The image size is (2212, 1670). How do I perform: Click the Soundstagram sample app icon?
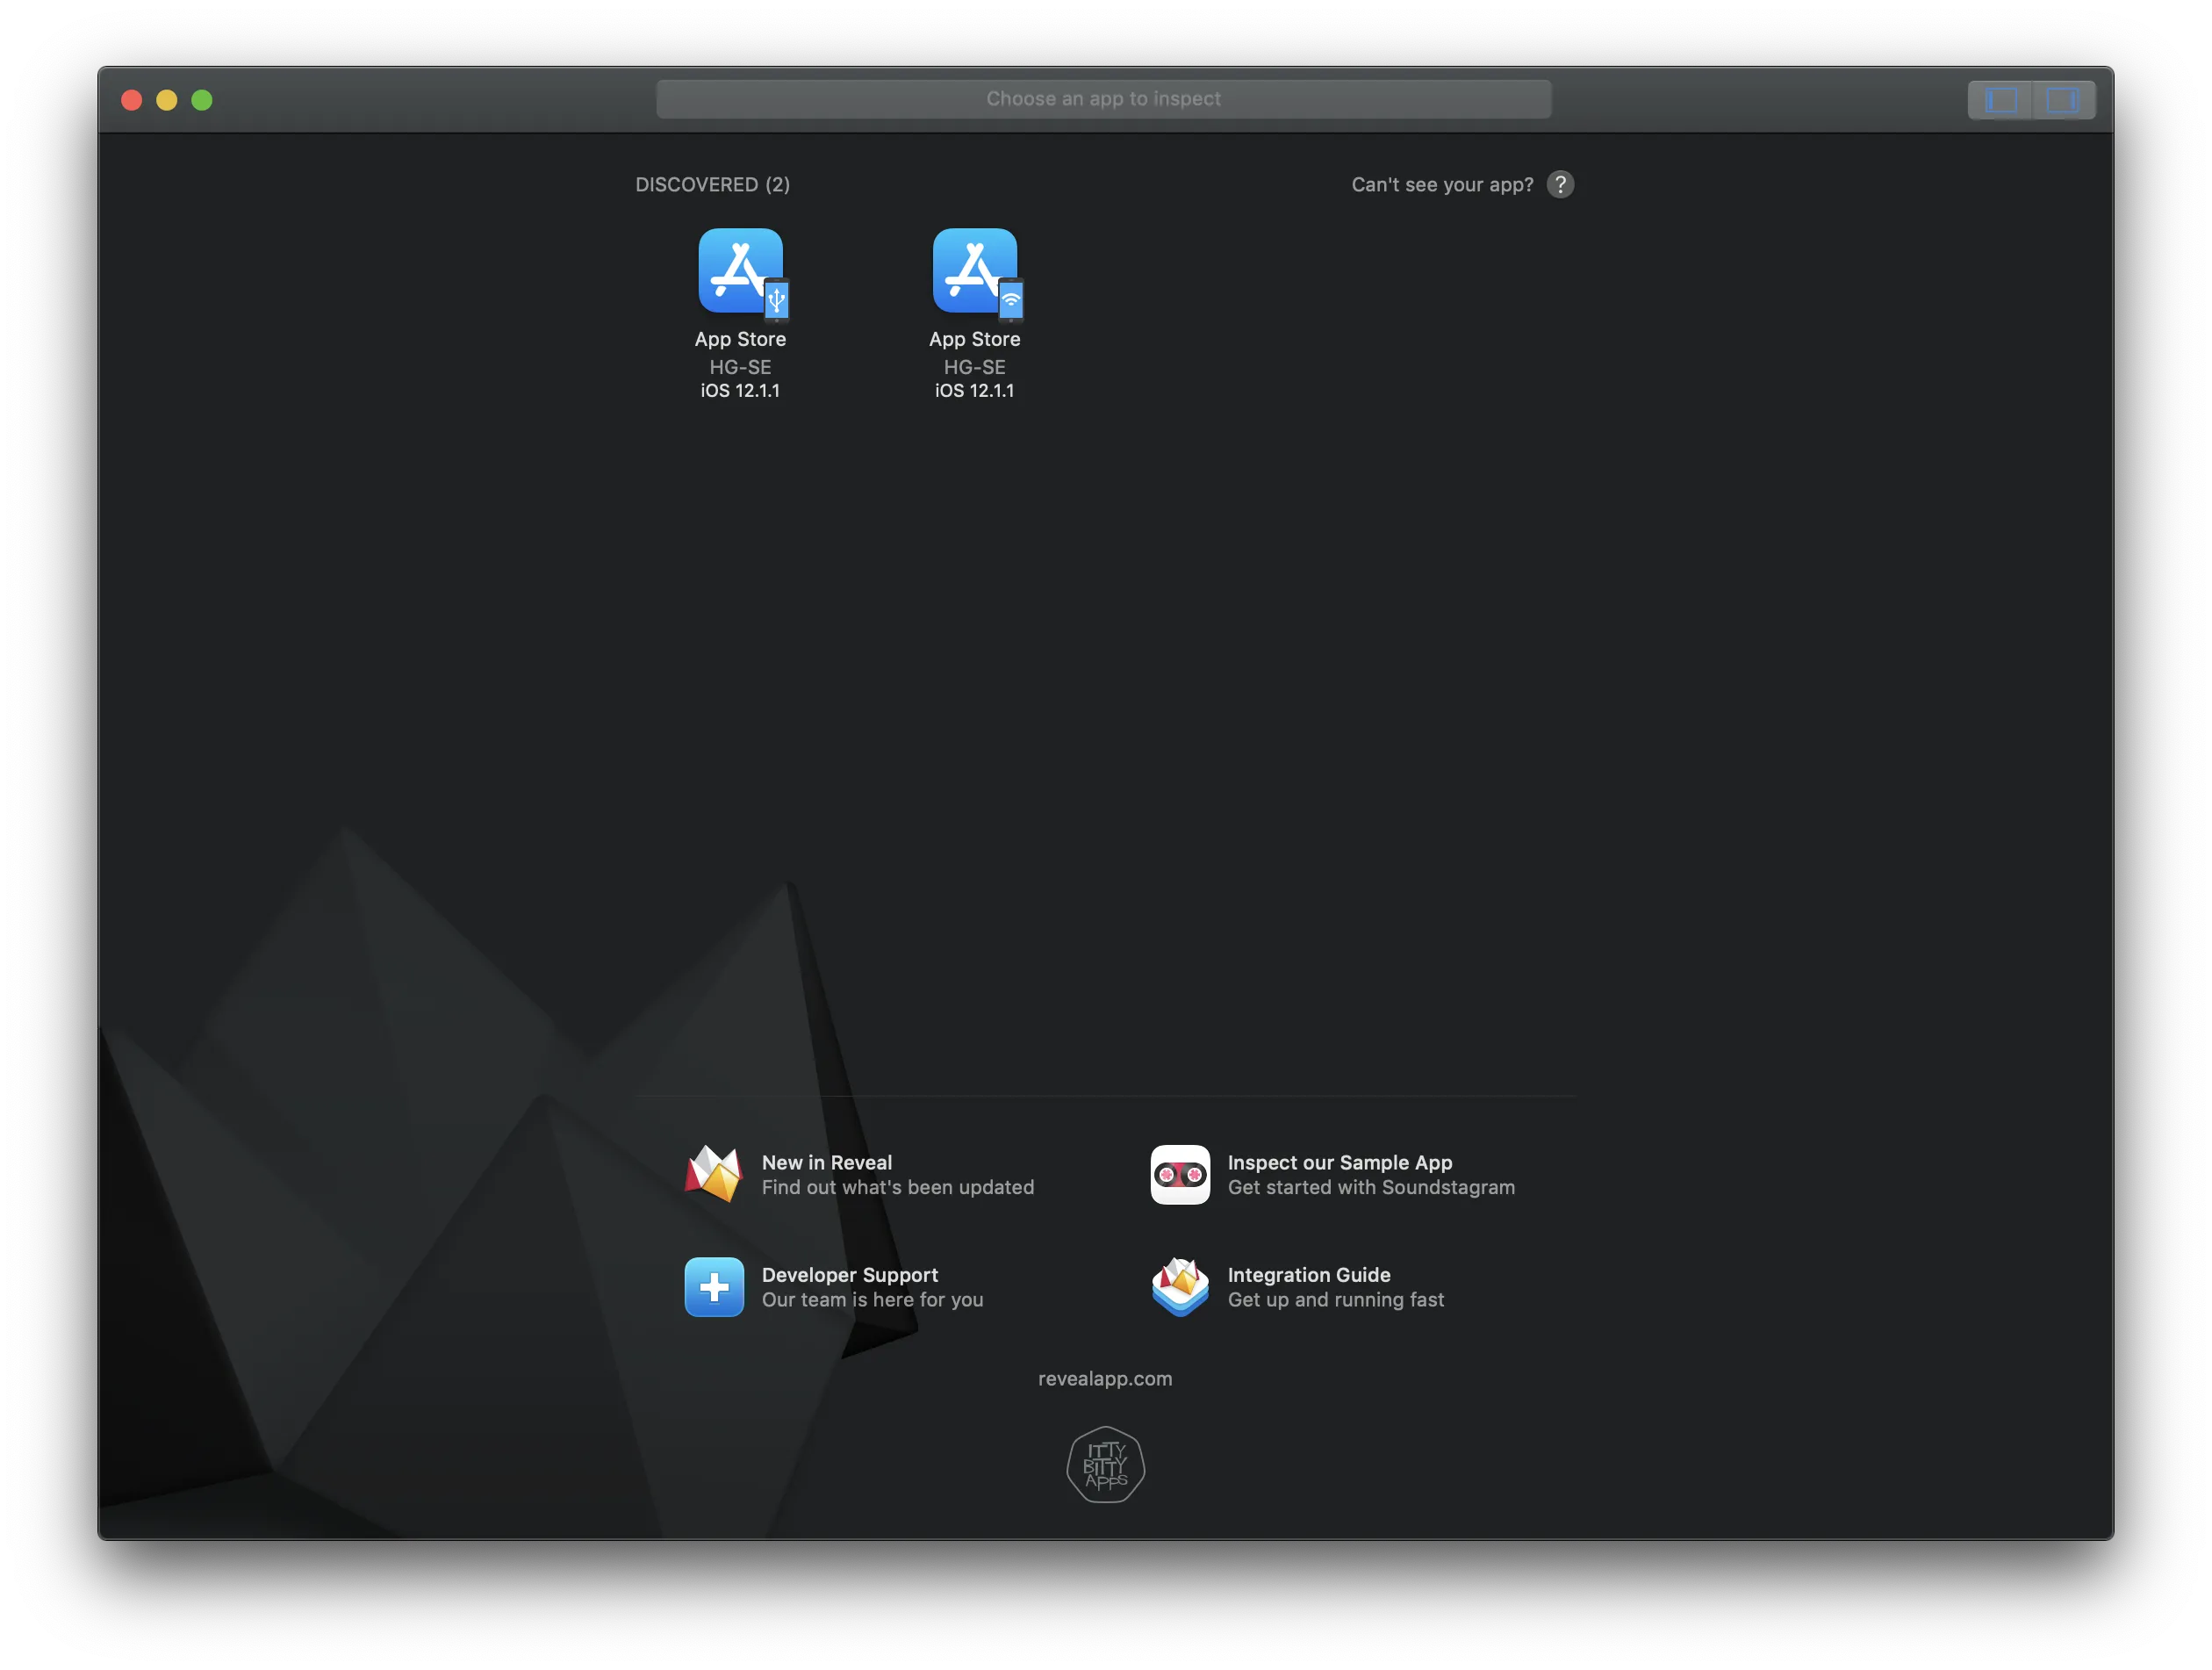click(x=1180, y=1174)
